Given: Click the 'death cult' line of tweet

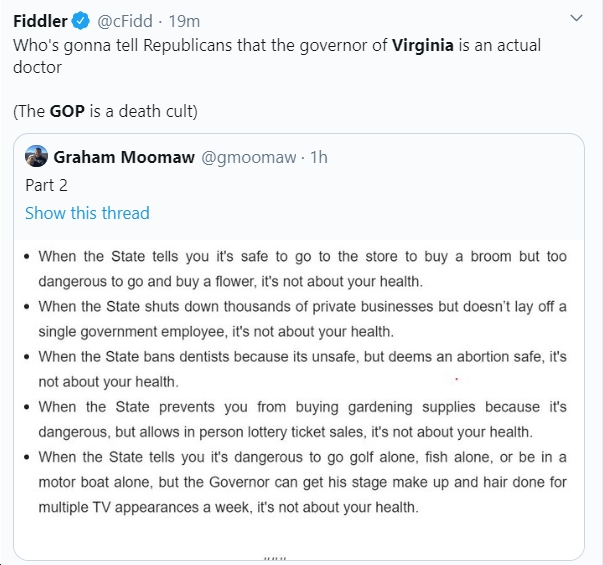Looking at the screenshot, I should [x=105, y=111].
